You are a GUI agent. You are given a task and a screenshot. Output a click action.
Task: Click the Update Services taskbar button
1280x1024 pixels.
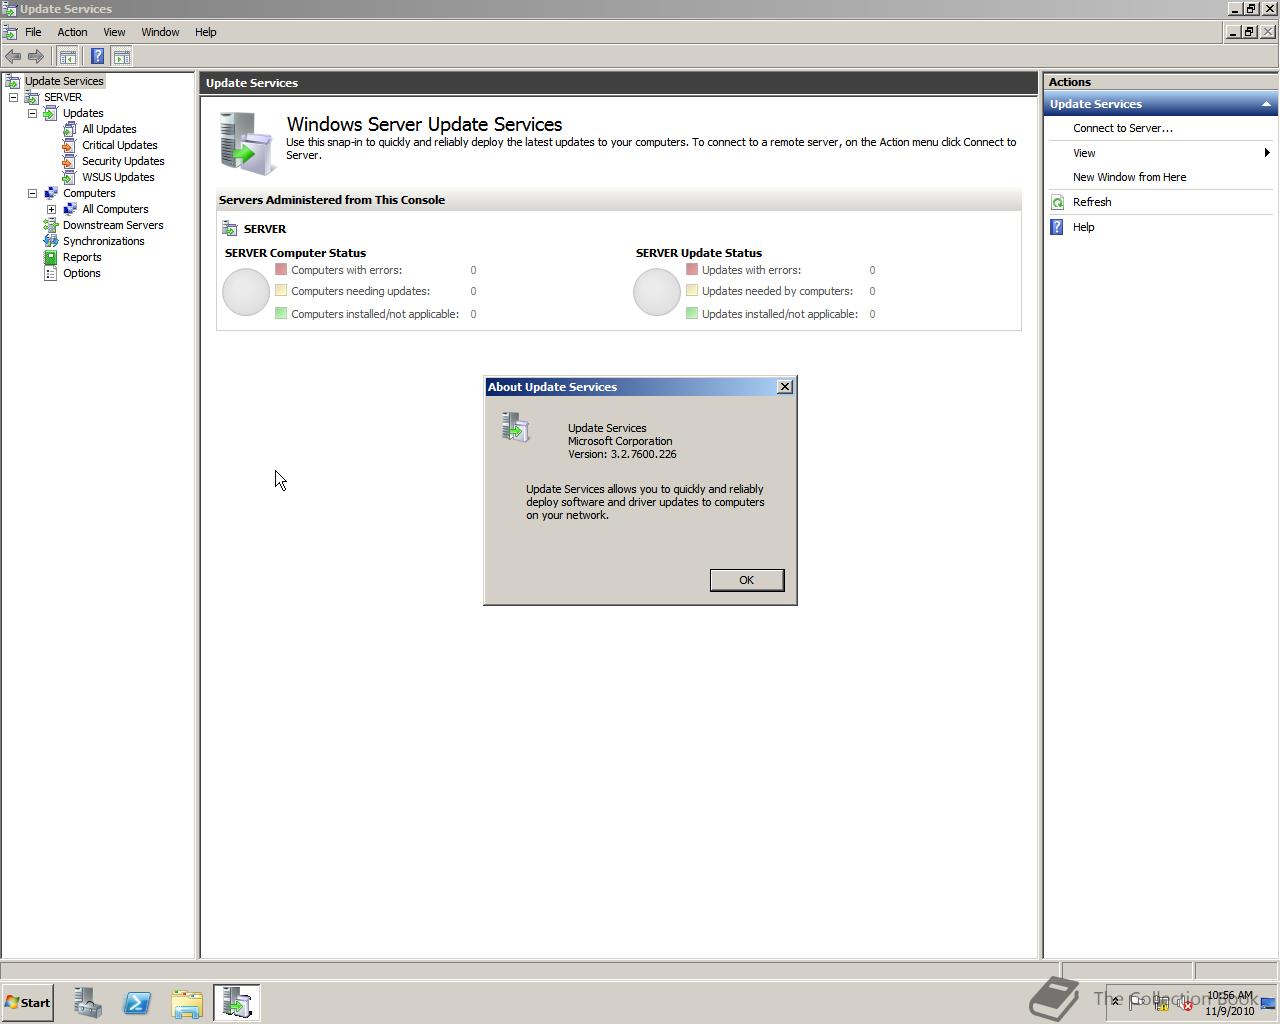coord(237,1002)
